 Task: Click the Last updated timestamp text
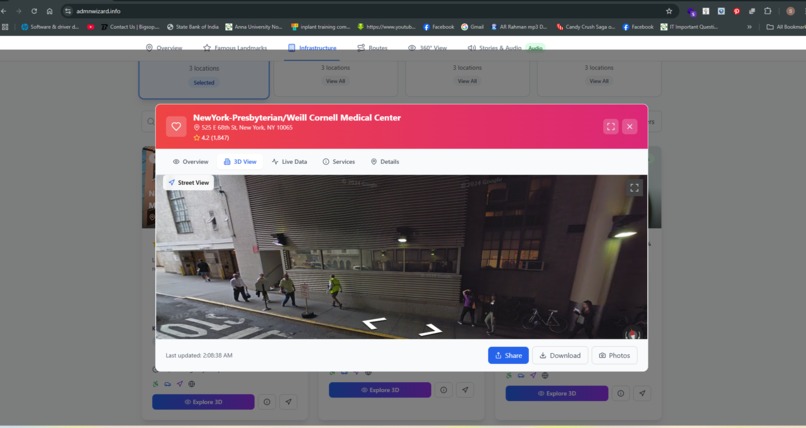coord(199,355)
